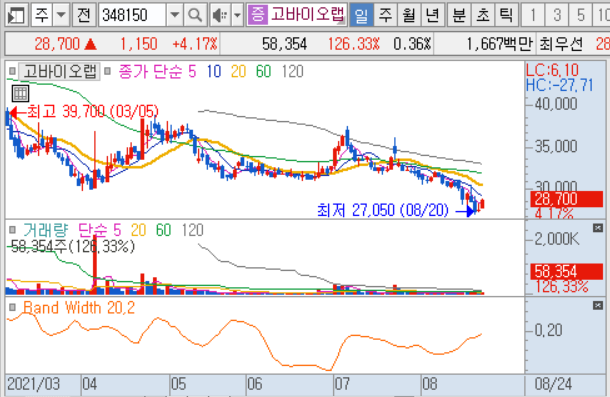
Task: Click the 08/24 current date label
Action: pos(553,384)
